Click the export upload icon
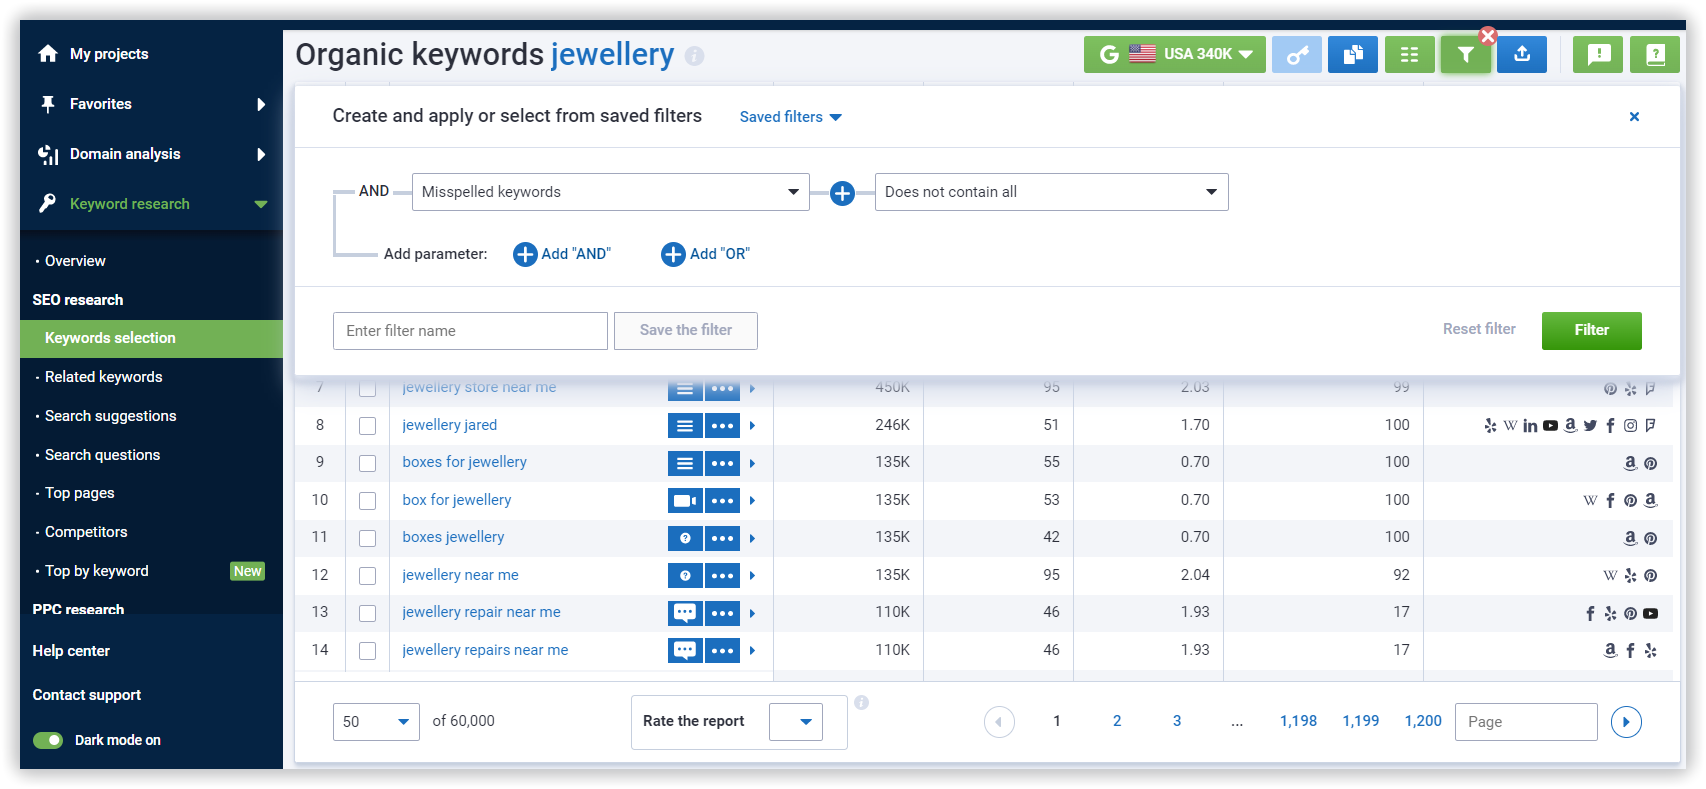 (1522, 55)
